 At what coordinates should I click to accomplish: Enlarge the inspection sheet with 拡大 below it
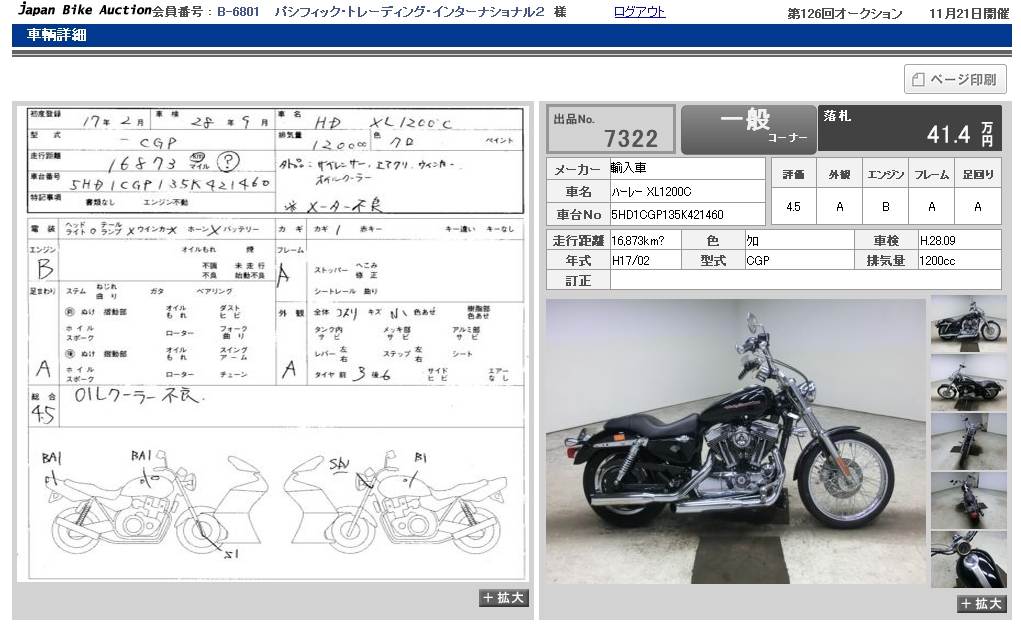(x=504, y=598)
